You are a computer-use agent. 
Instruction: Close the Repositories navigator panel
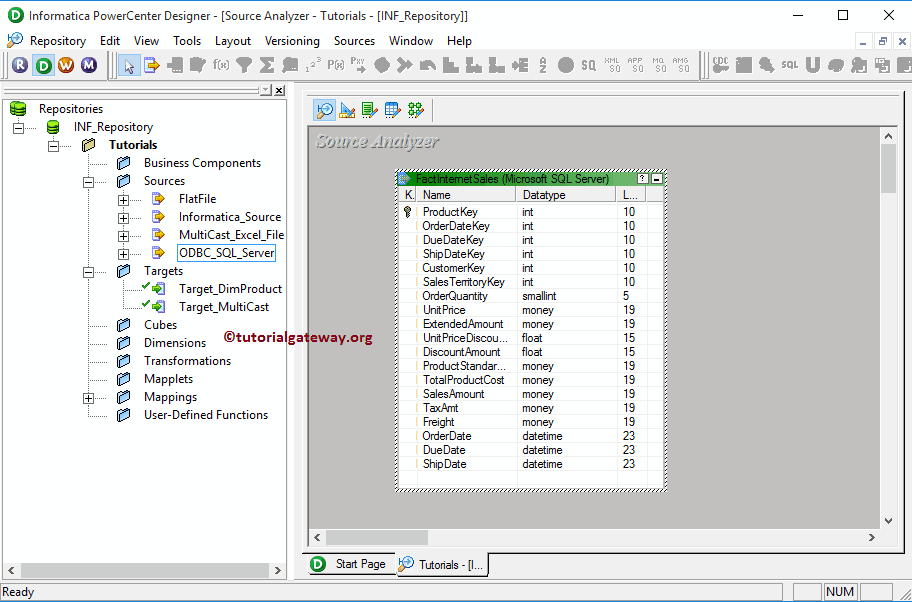pyautogui.click(x=278, y=90)
